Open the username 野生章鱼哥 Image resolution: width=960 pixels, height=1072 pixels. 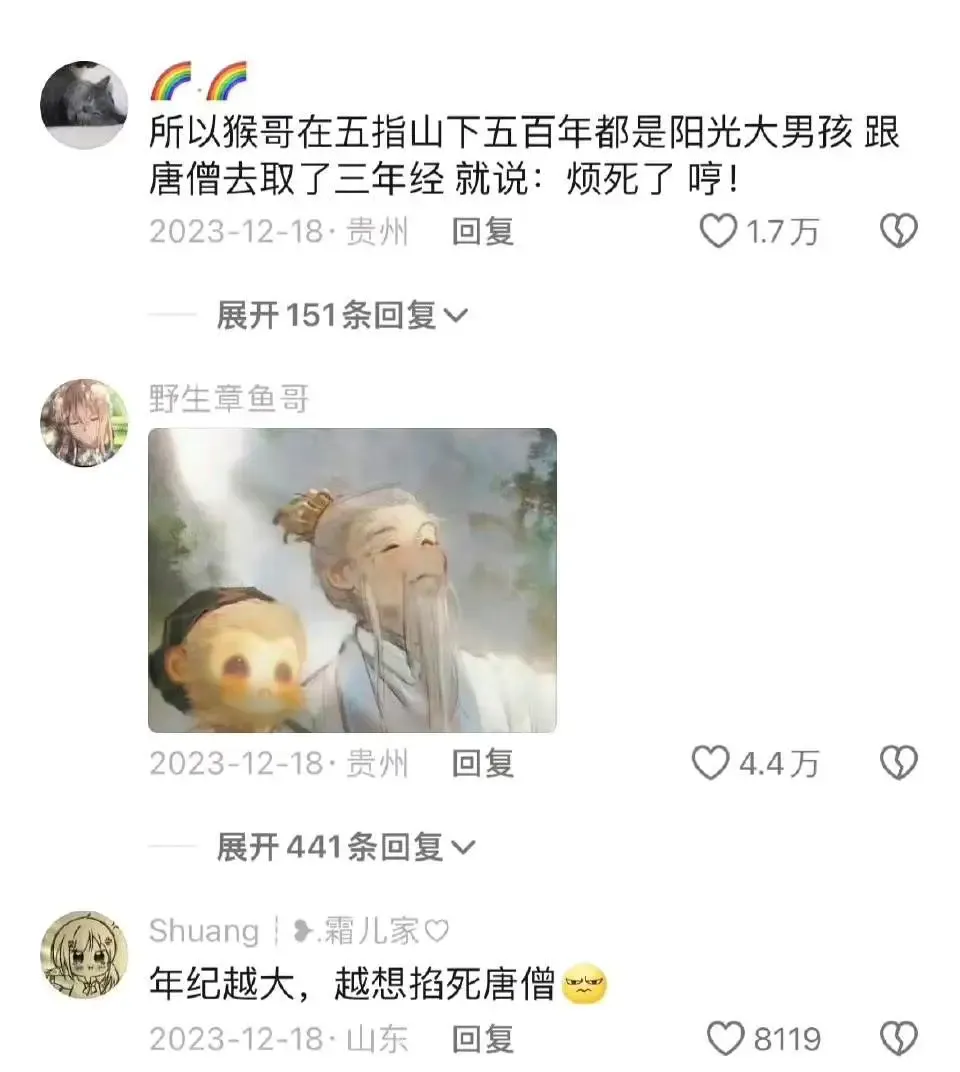point(229,399)
